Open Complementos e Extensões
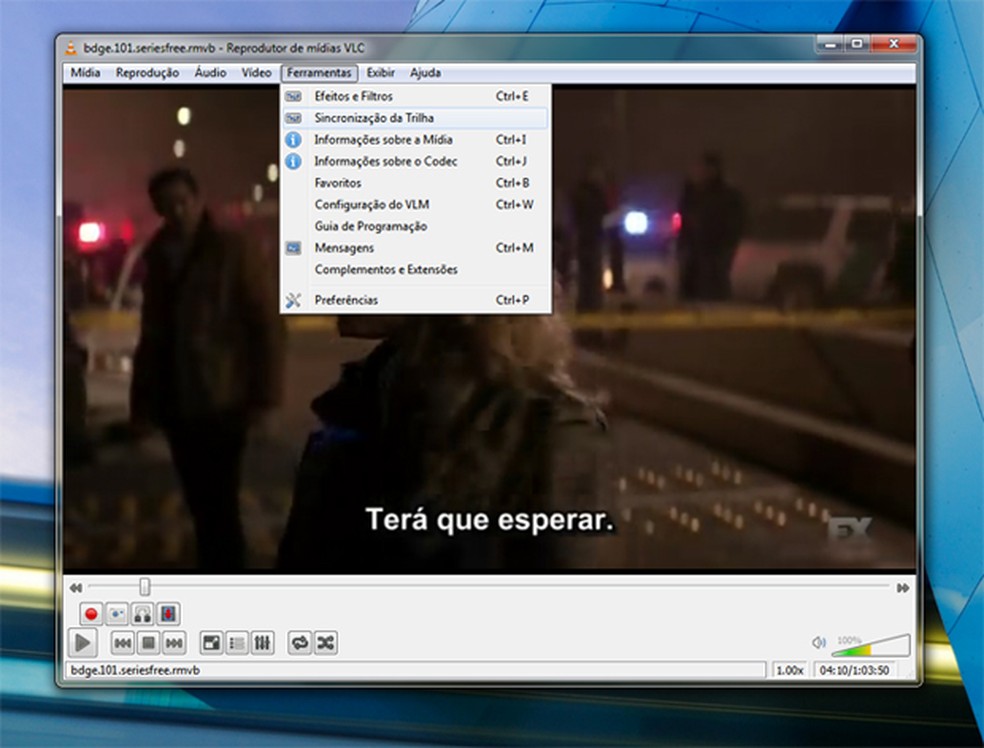This screenshot has width=984, height=748. pos(415,270)
